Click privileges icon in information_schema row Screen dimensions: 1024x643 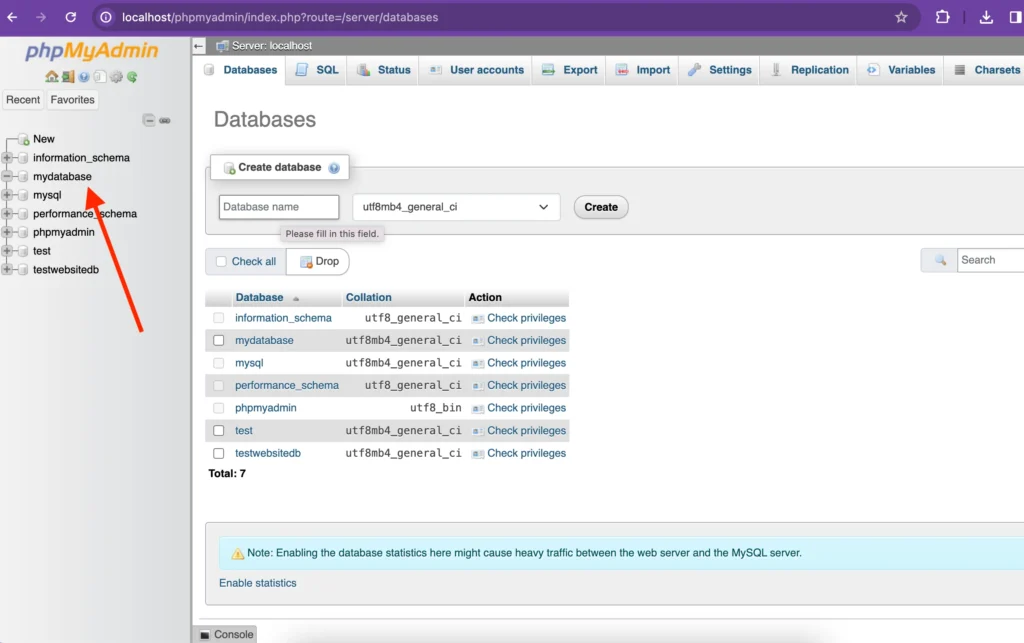pyautogui.click(x=477, y=319)
